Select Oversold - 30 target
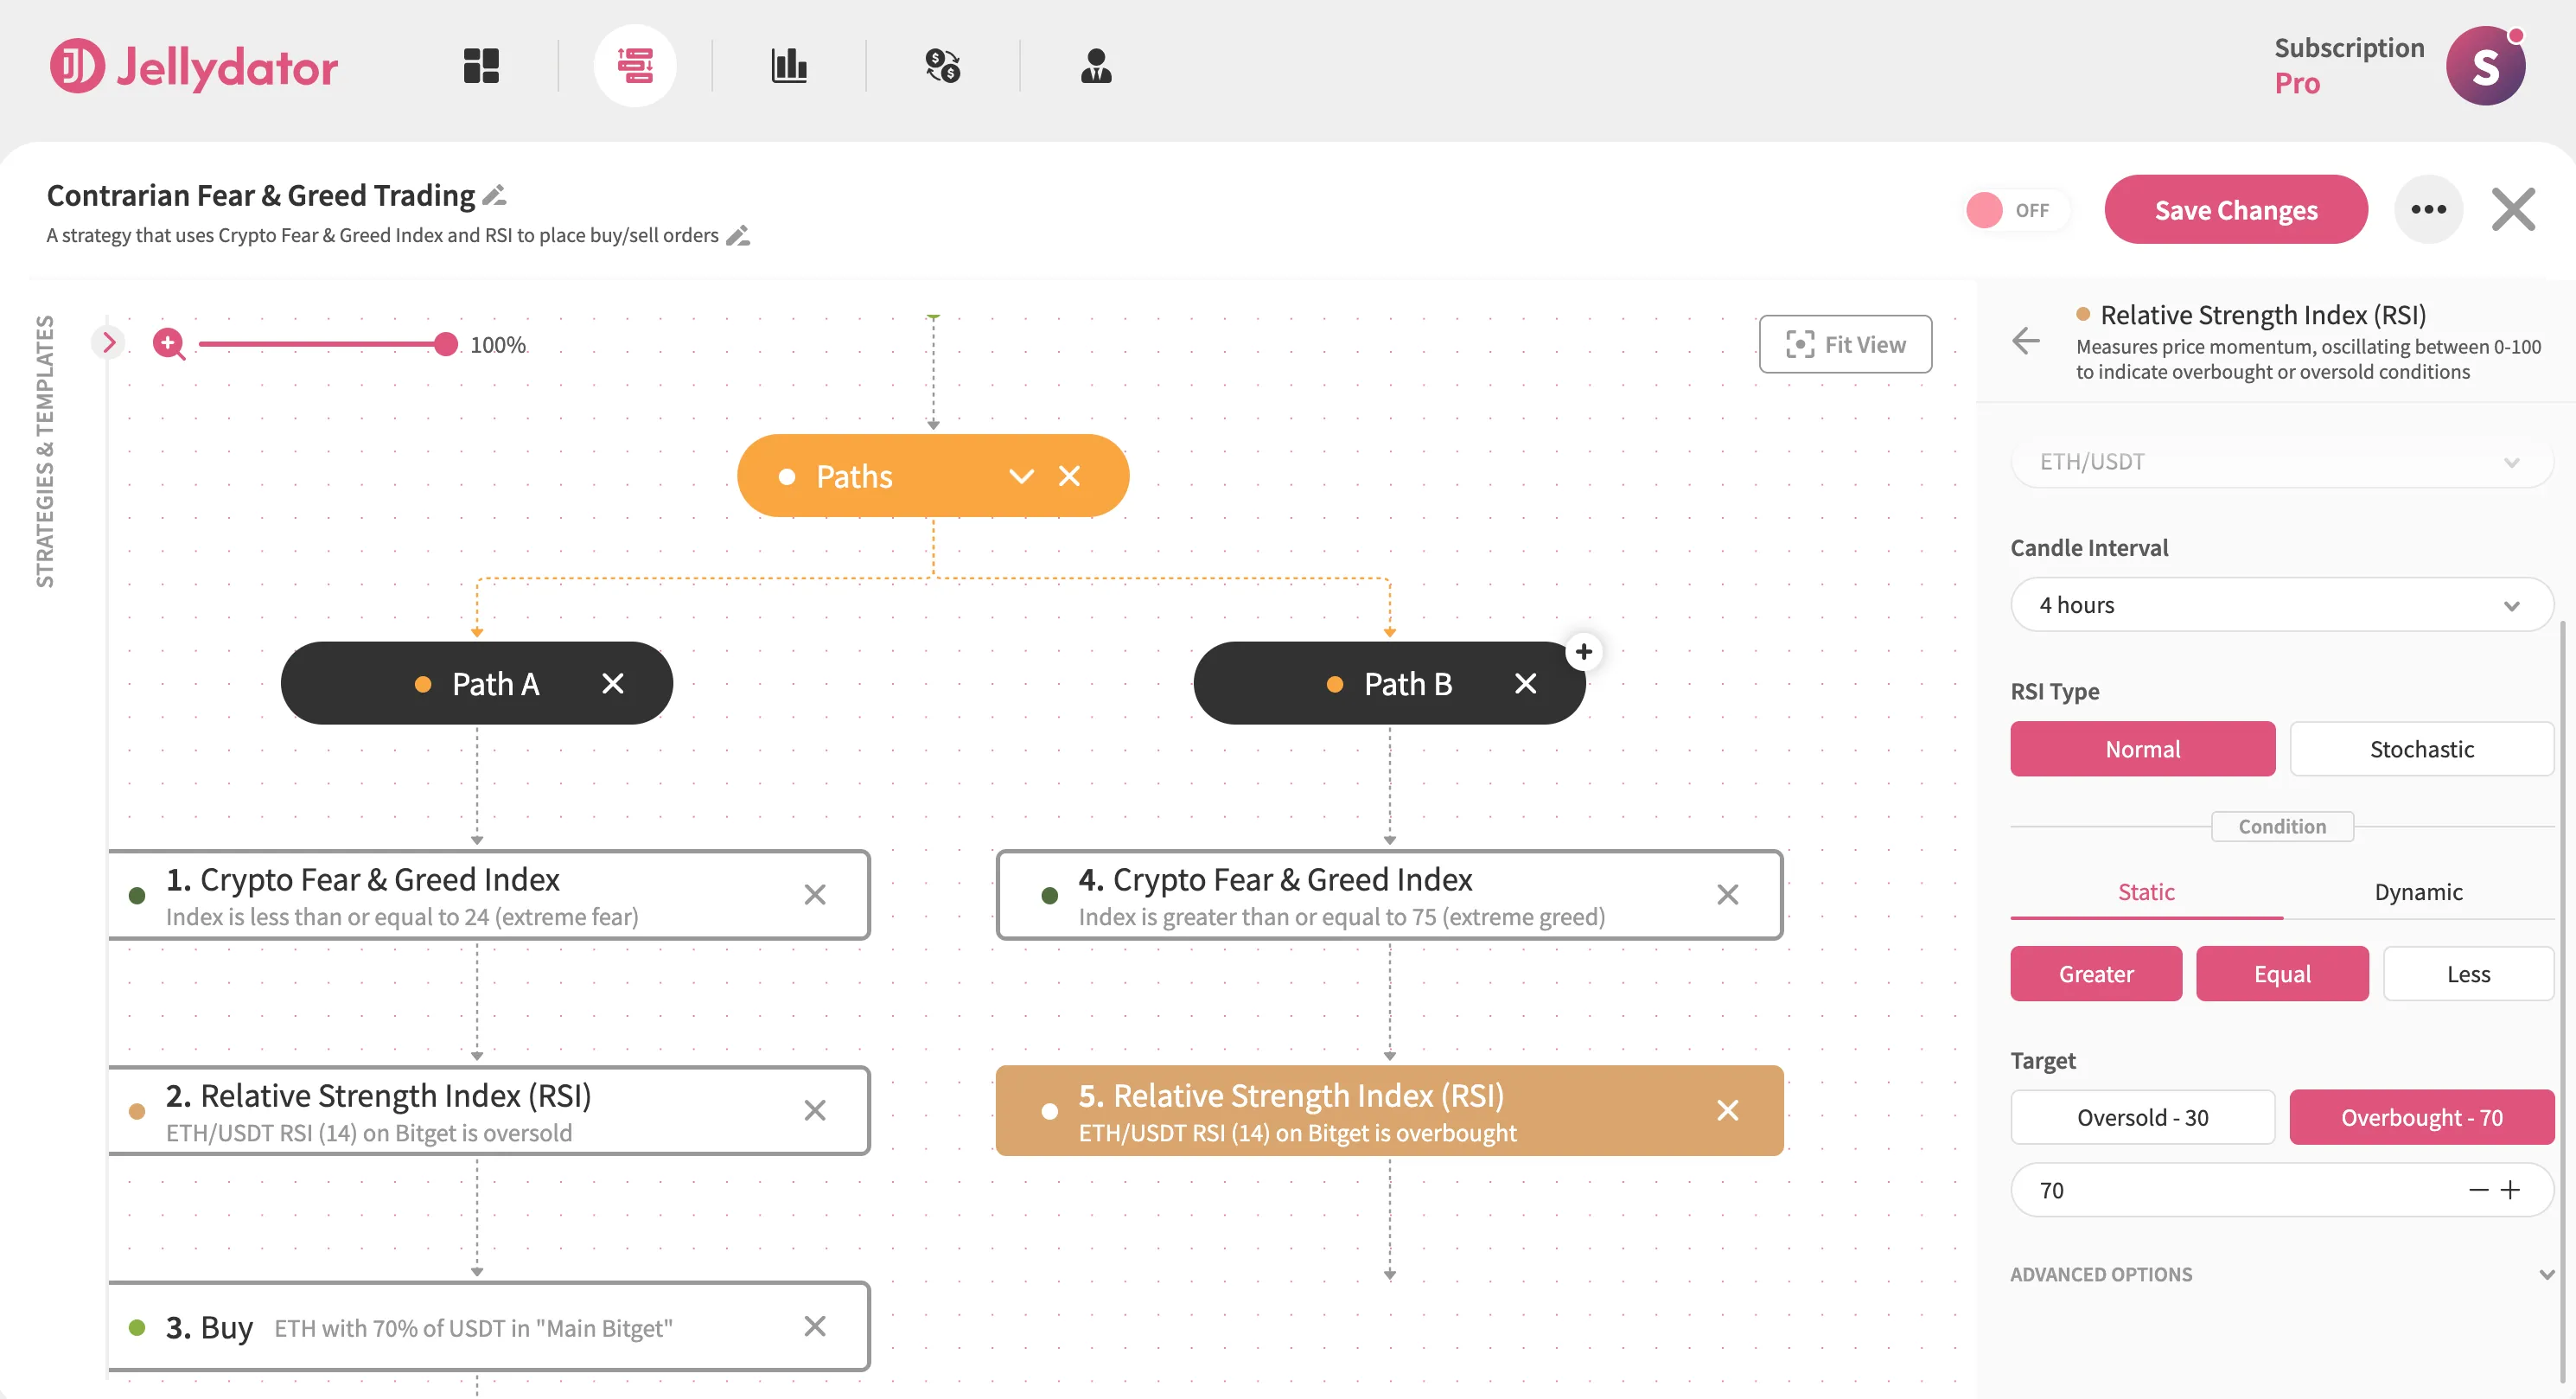2576x1399 pixels. pos(2142,1118)
